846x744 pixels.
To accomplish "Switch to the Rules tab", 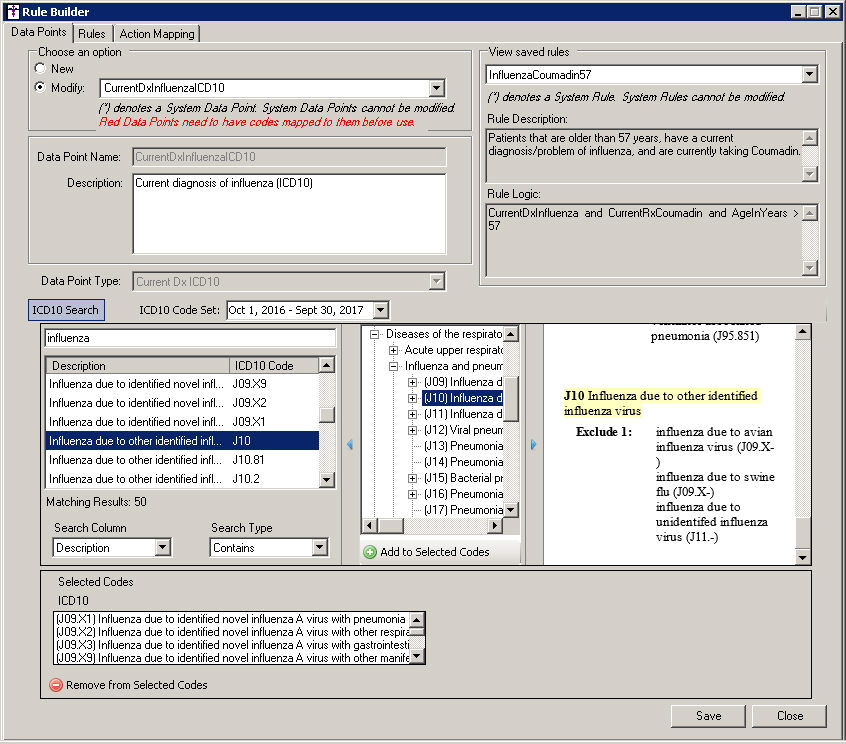I will pyautogui.click(x=91, y=33).
